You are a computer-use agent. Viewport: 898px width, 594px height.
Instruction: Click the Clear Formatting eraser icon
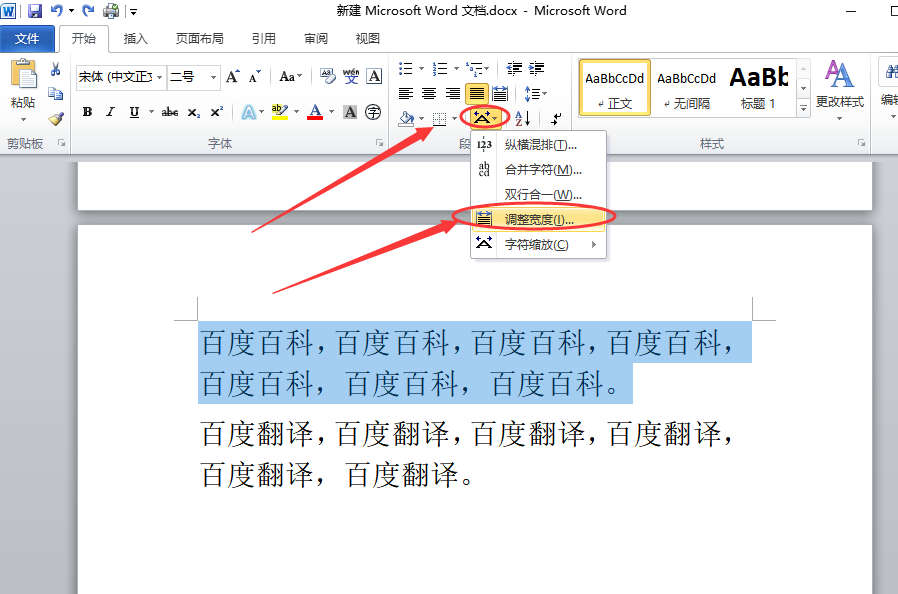[x=328, y=76]
